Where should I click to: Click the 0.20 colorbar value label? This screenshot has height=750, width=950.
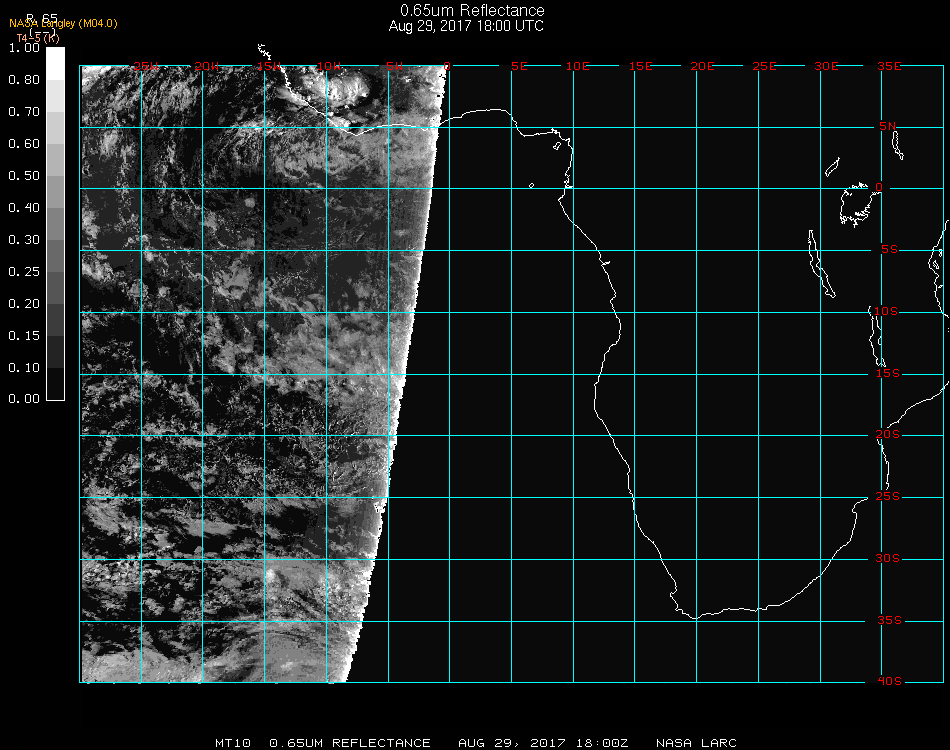click(24, 304)
